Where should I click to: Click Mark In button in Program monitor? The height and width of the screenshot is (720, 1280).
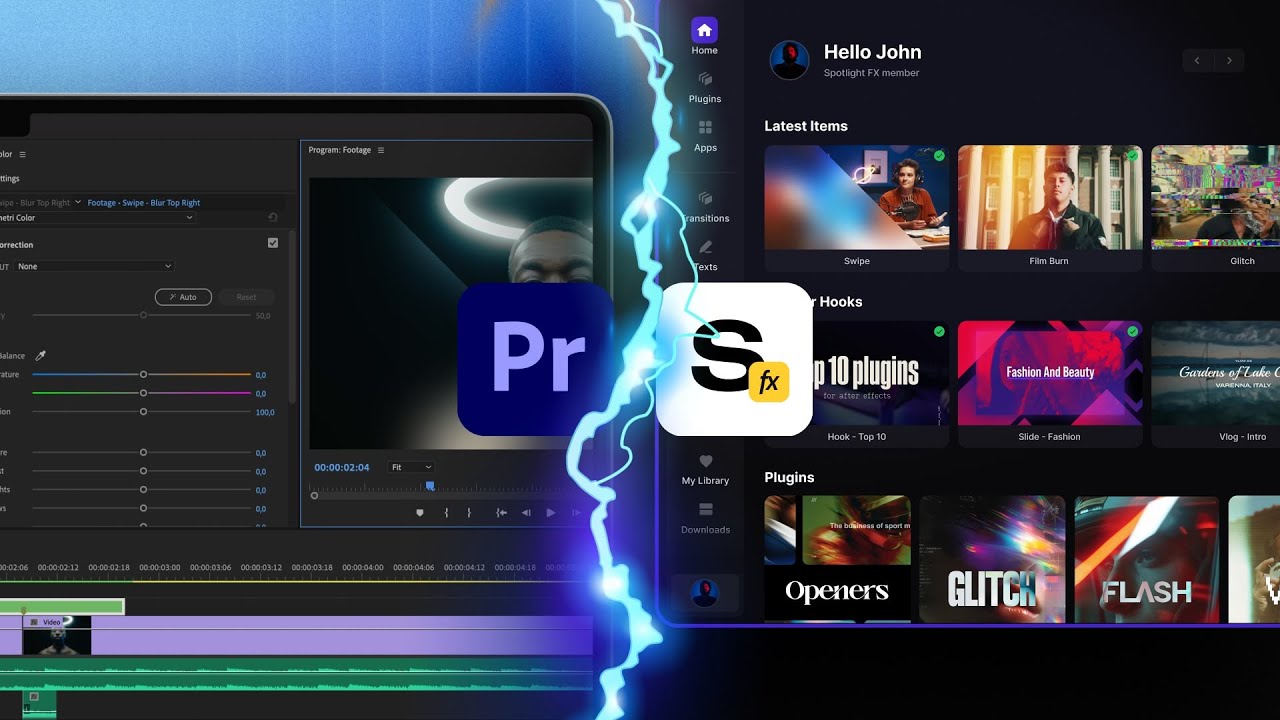pyautogui.click(x=446, y=513)
